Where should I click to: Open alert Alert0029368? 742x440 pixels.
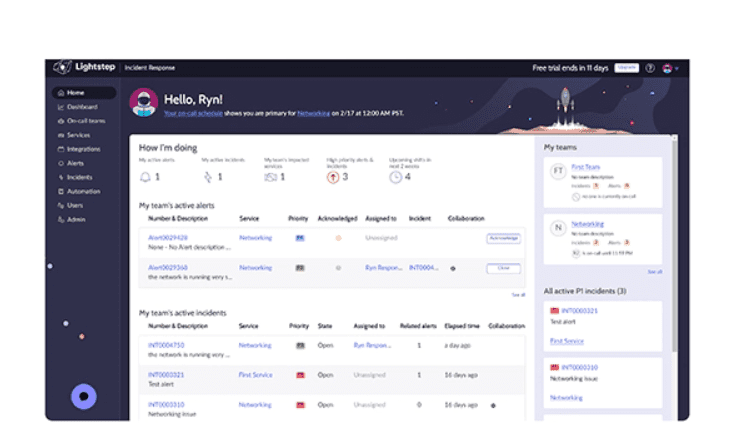point(168,268)
